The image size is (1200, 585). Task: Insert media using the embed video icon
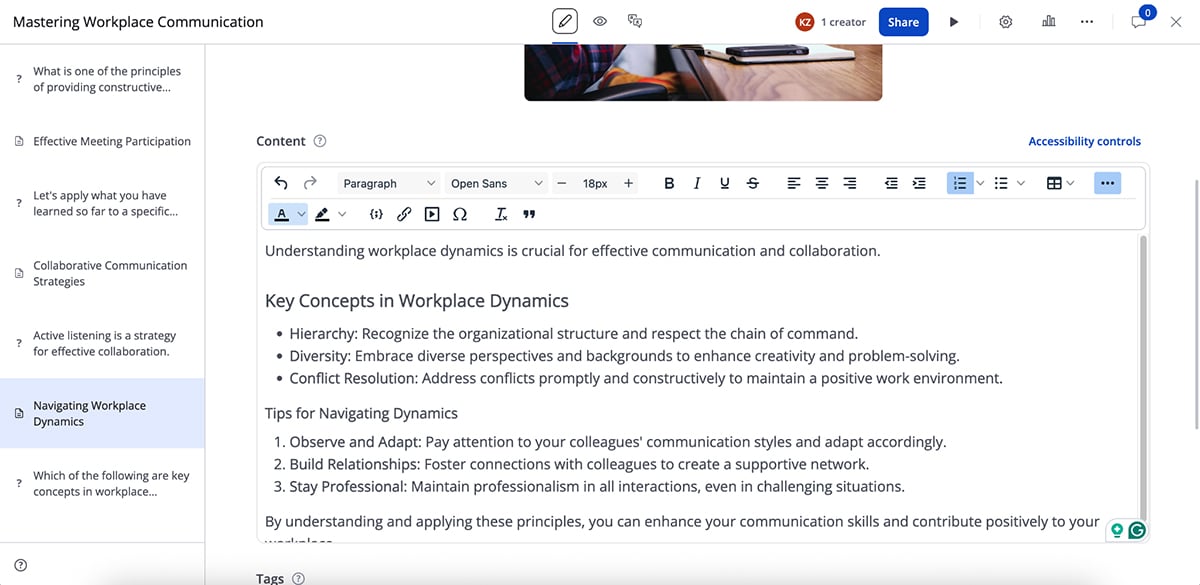pyautogui.click(x=432, y=213)
